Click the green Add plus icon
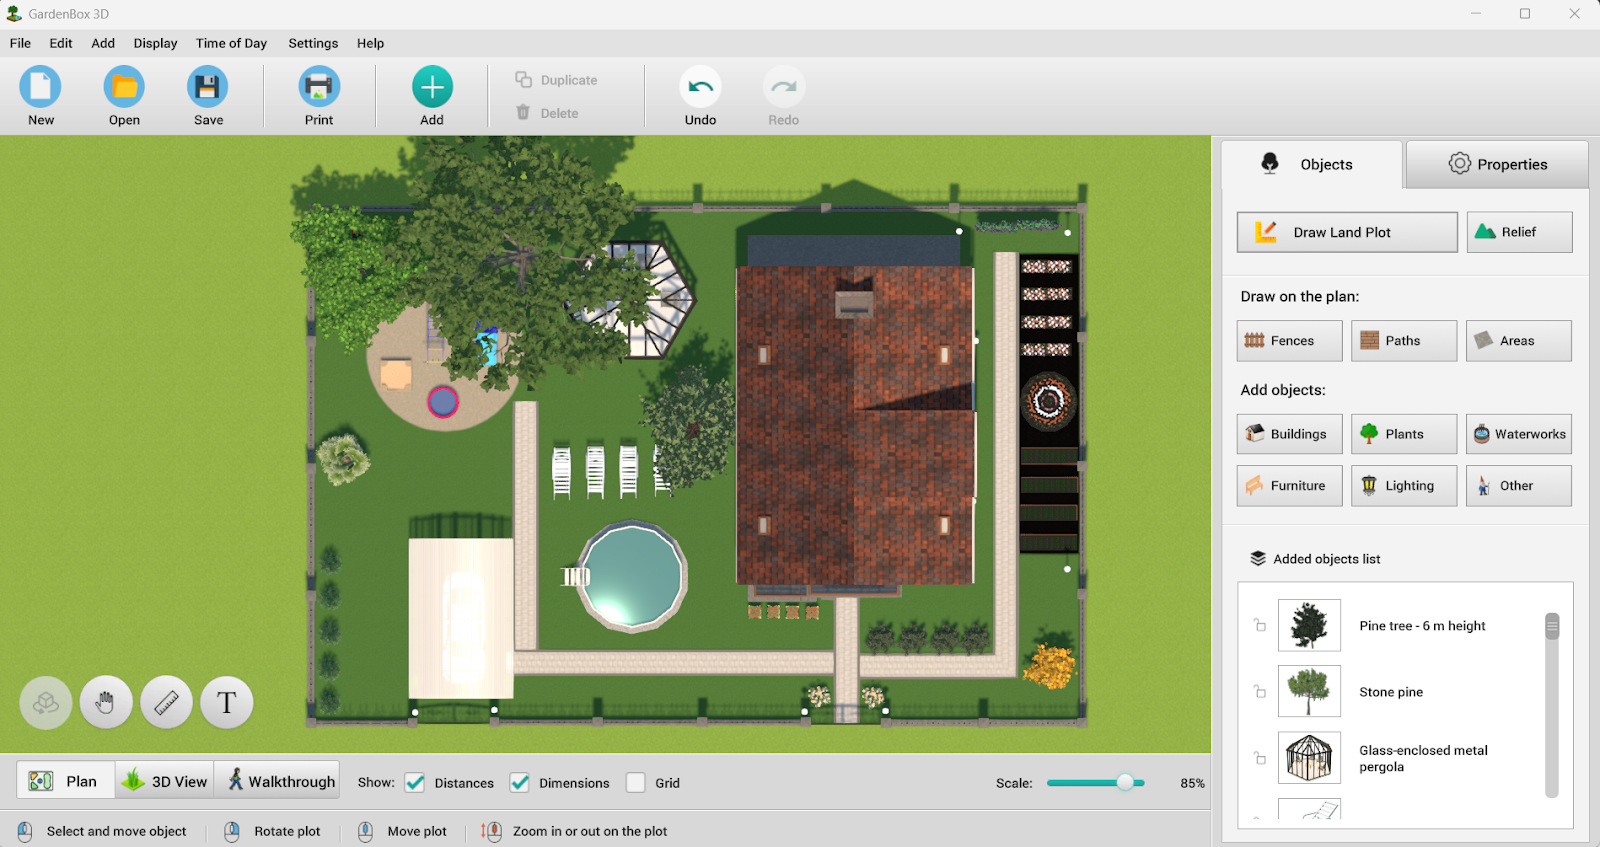 (432, 88)
